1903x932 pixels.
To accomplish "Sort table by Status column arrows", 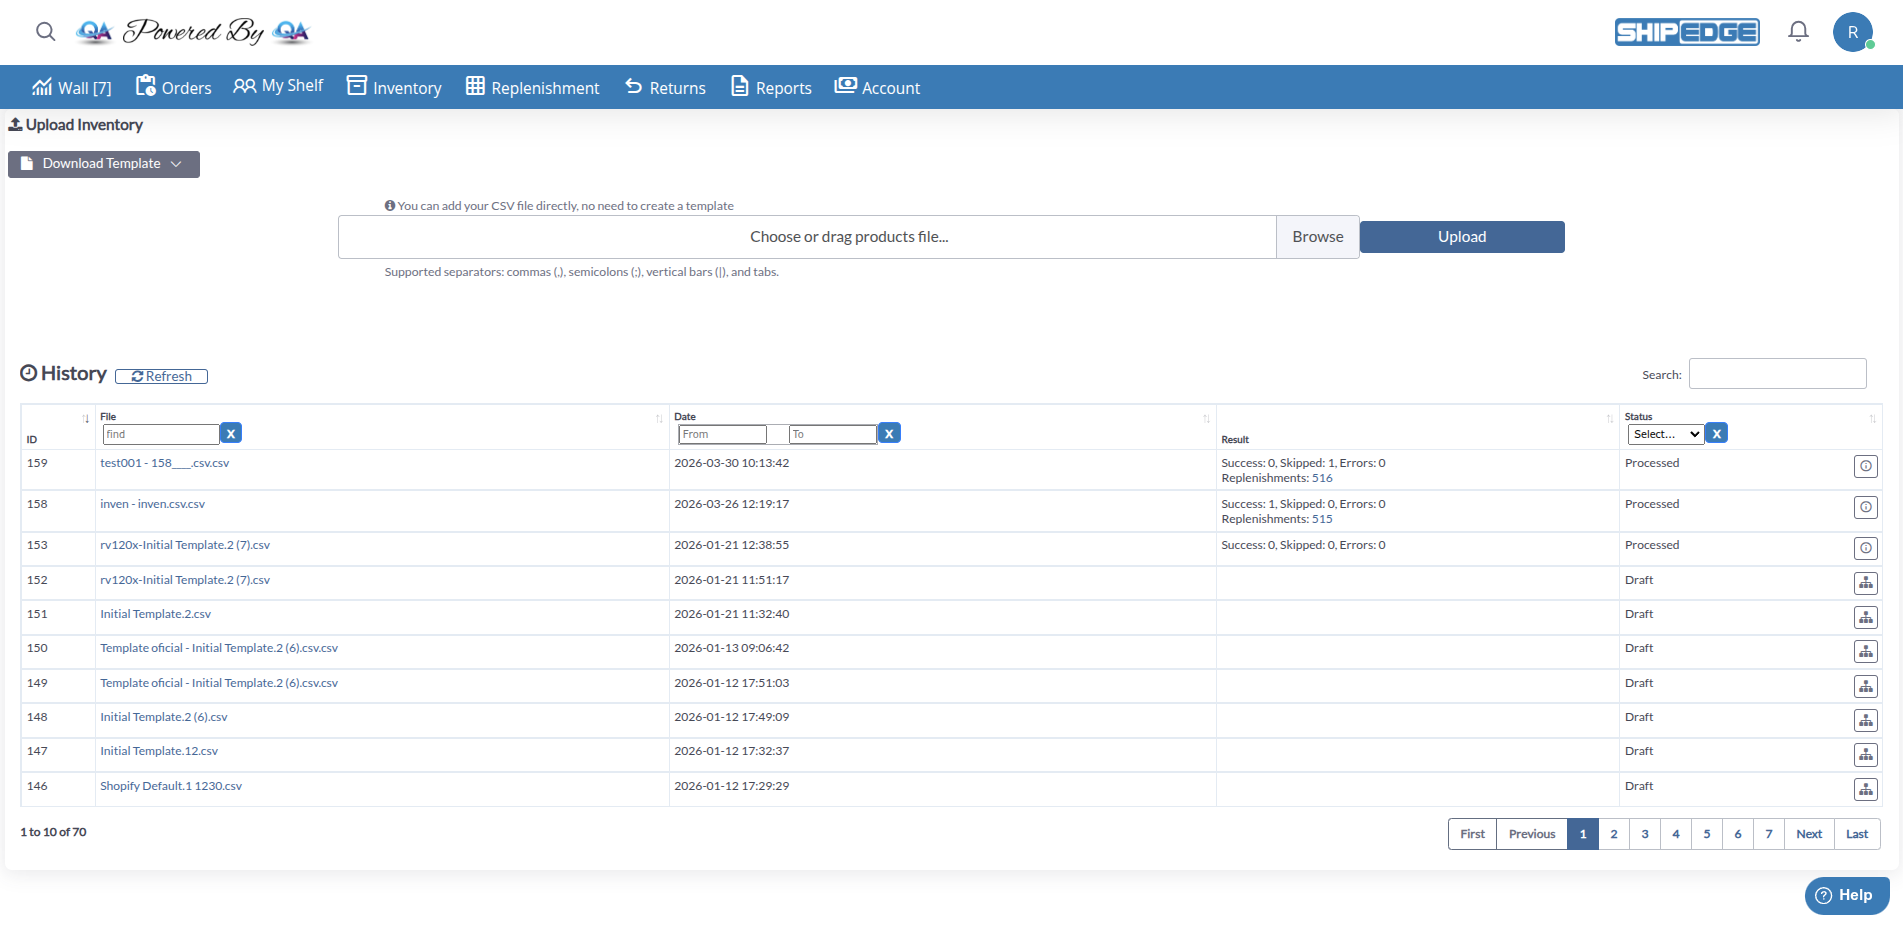I will click(1872, 419).
